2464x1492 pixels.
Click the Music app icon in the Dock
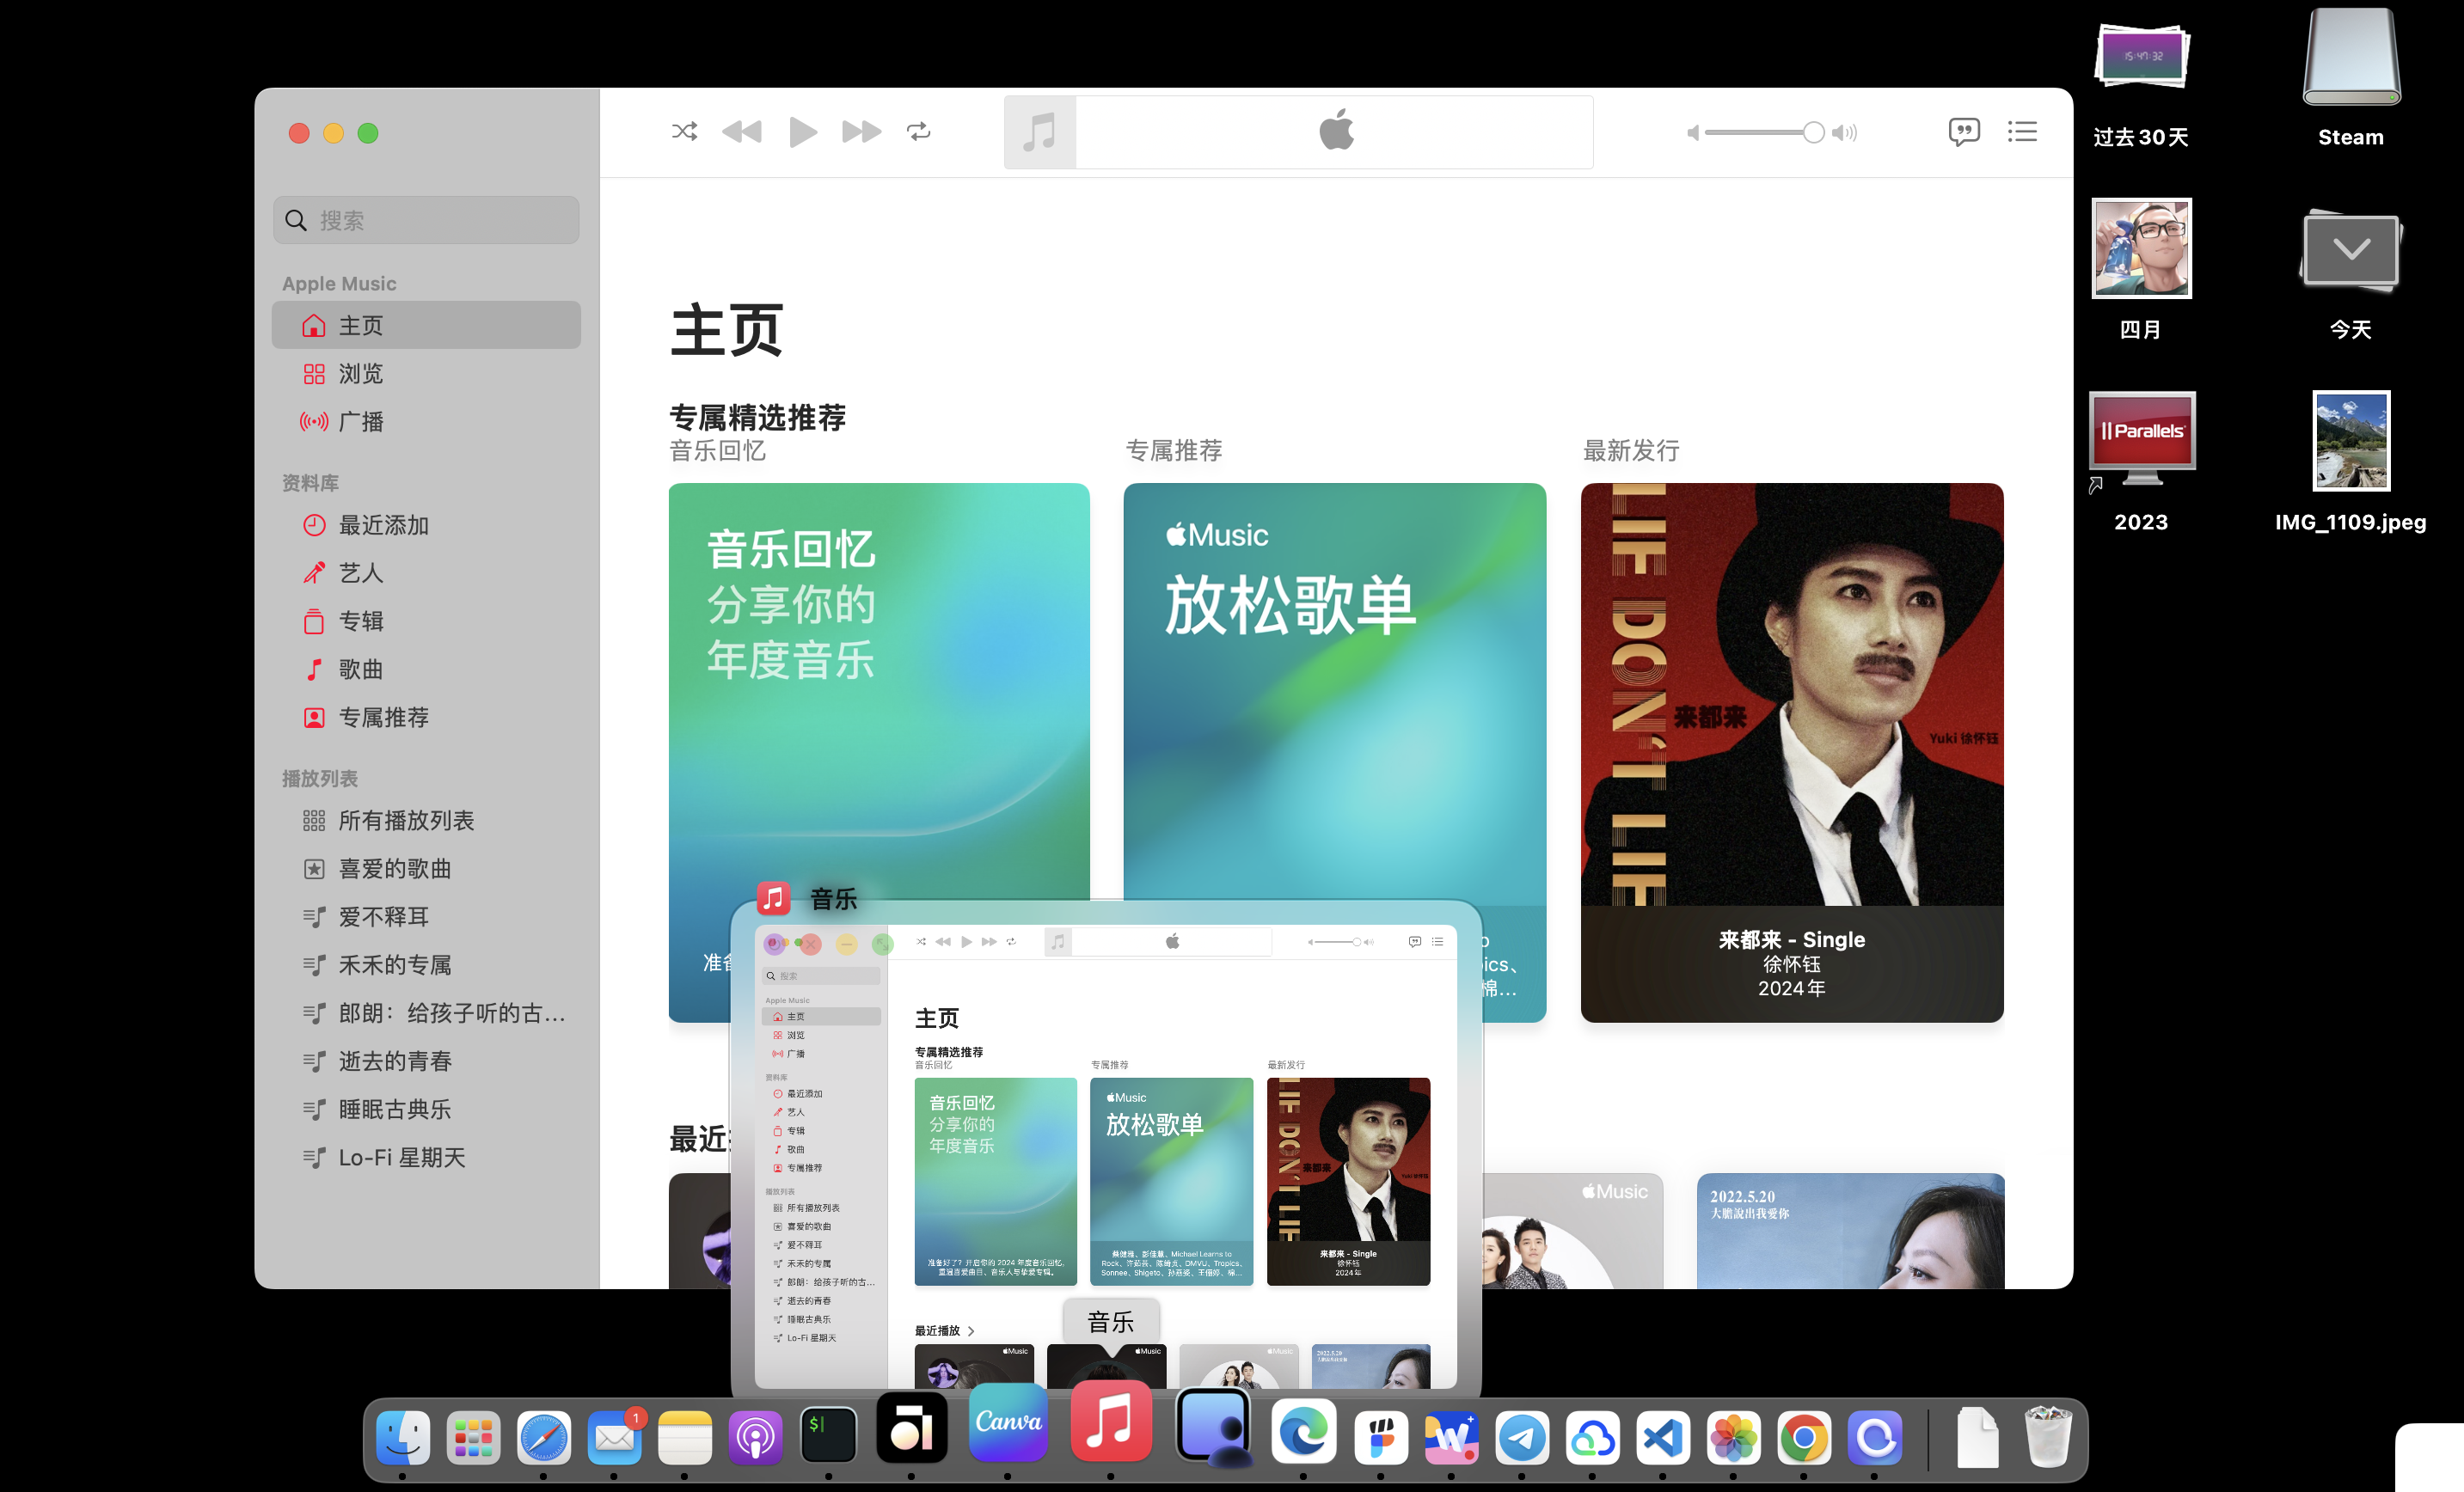pyautogui.click(x=1110, y=1422)
